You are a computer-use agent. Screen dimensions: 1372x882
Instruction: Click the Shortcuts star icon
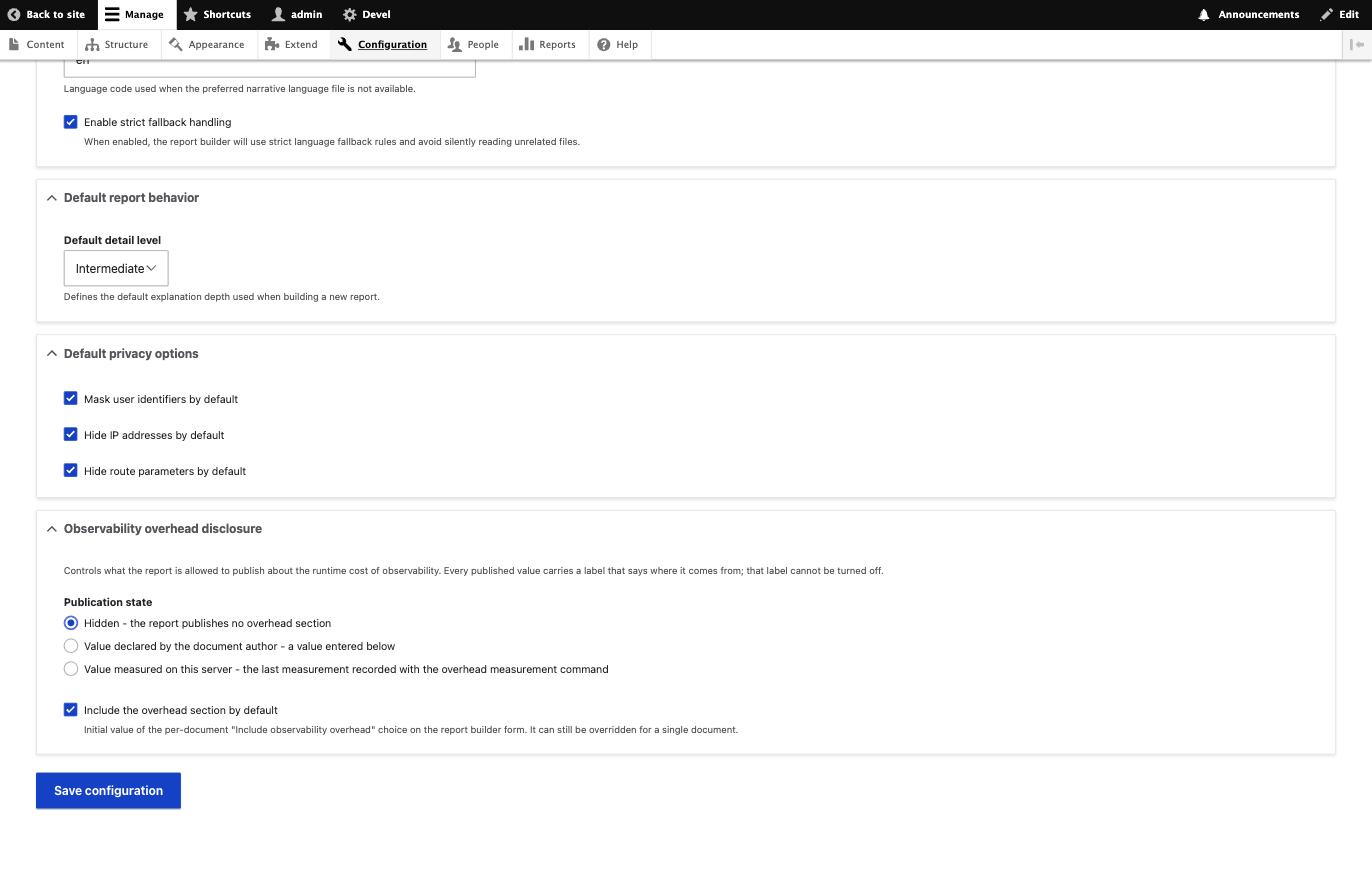pos(190,15)
